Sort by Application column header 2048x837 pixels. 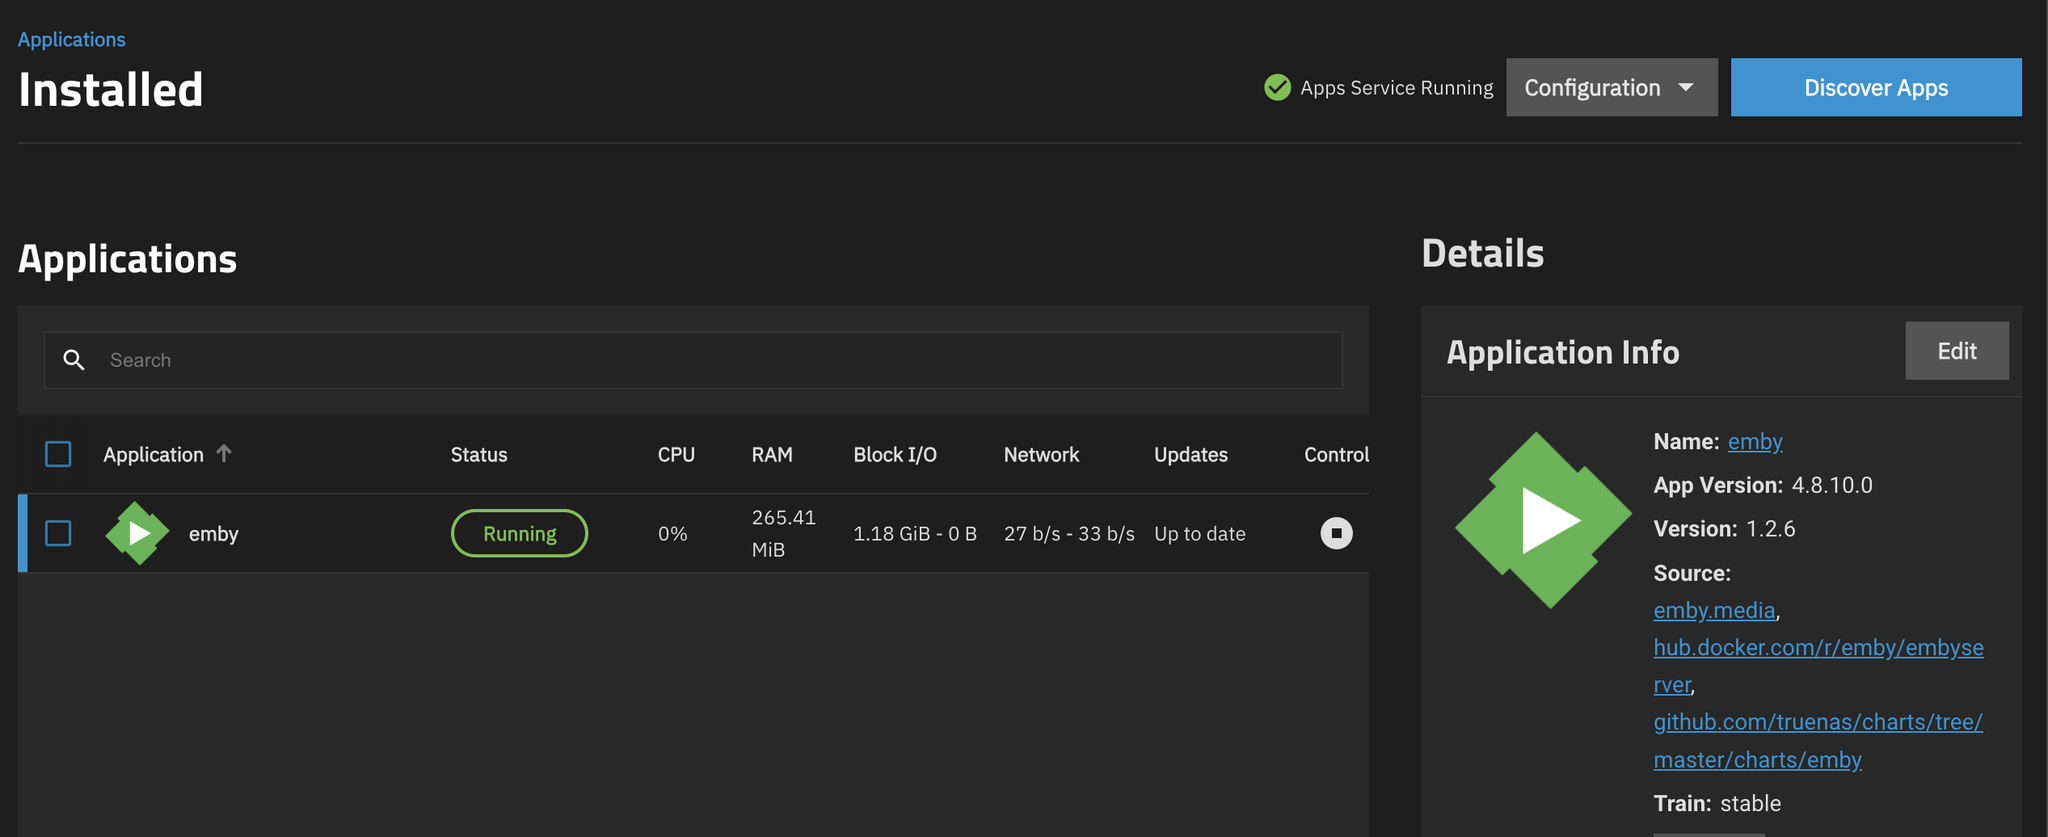click(x=153, y=454)
